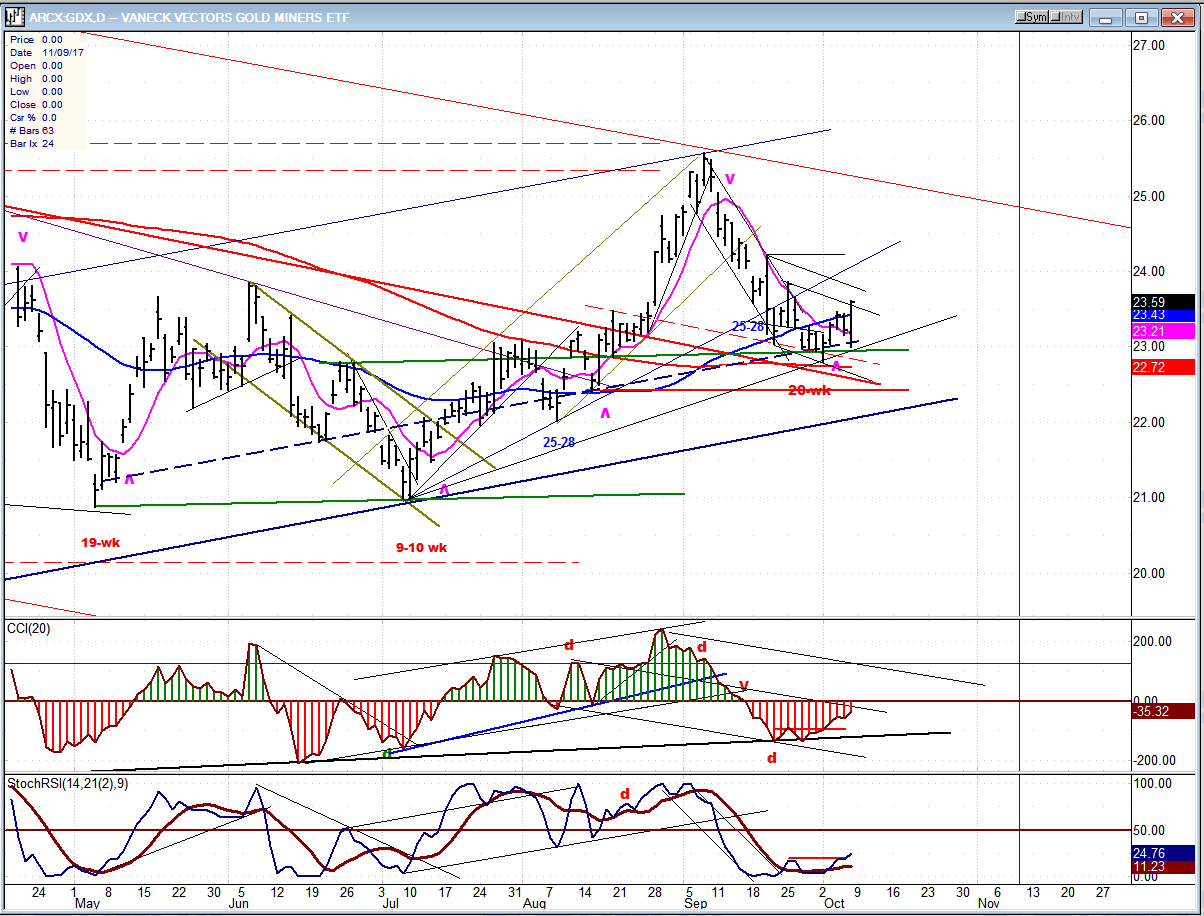Click the 23.59 last price label
The height and width of the screenshot is (916, 1204).
(x=1163, y=301)
